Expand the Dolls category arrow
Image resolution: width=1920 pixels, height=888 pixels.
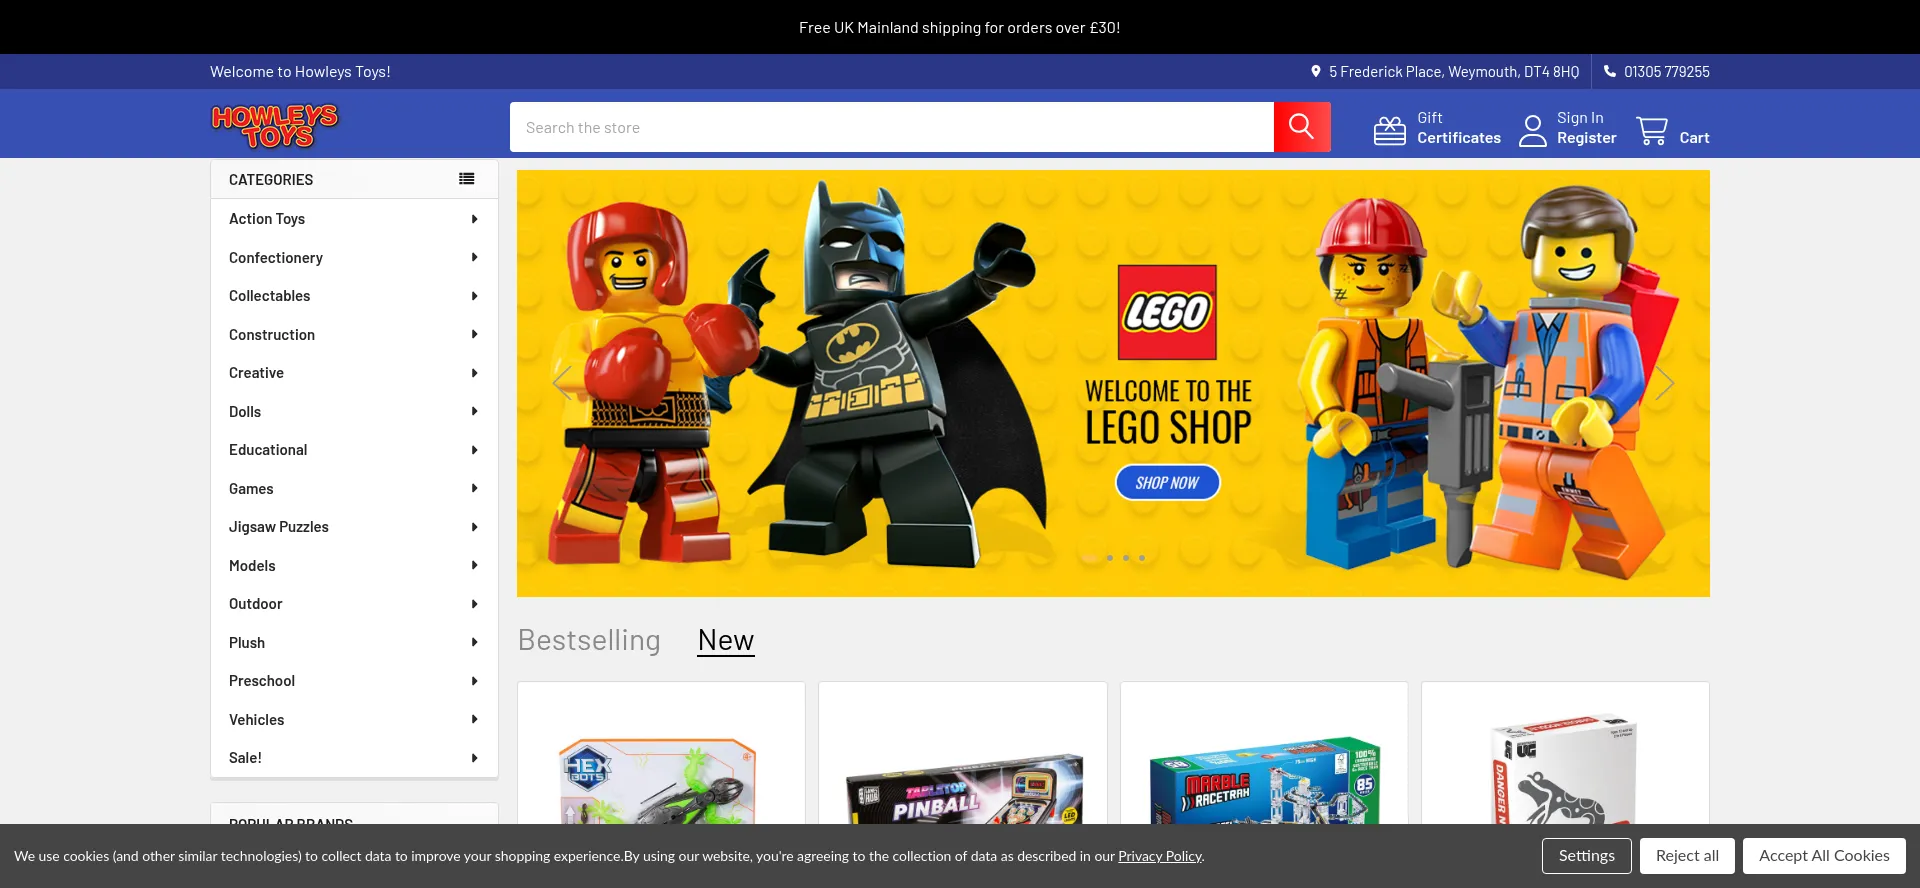pyautogui.click(x=474, y=411)
